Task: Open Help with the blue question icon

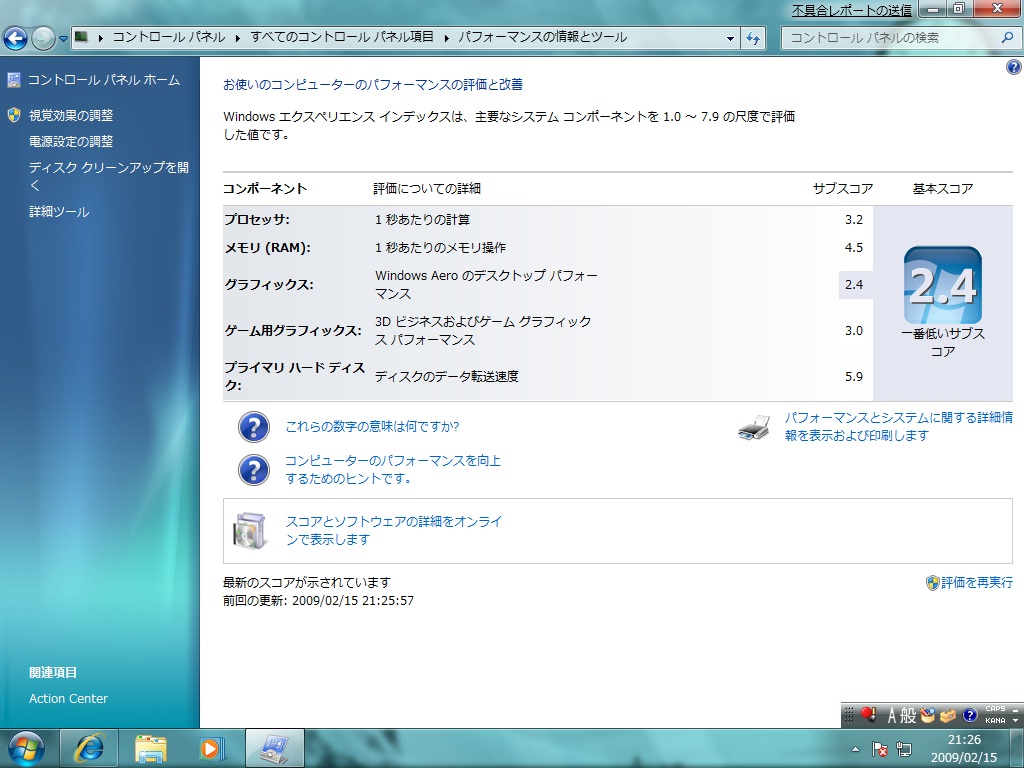Action: (x=1014, y=67)
